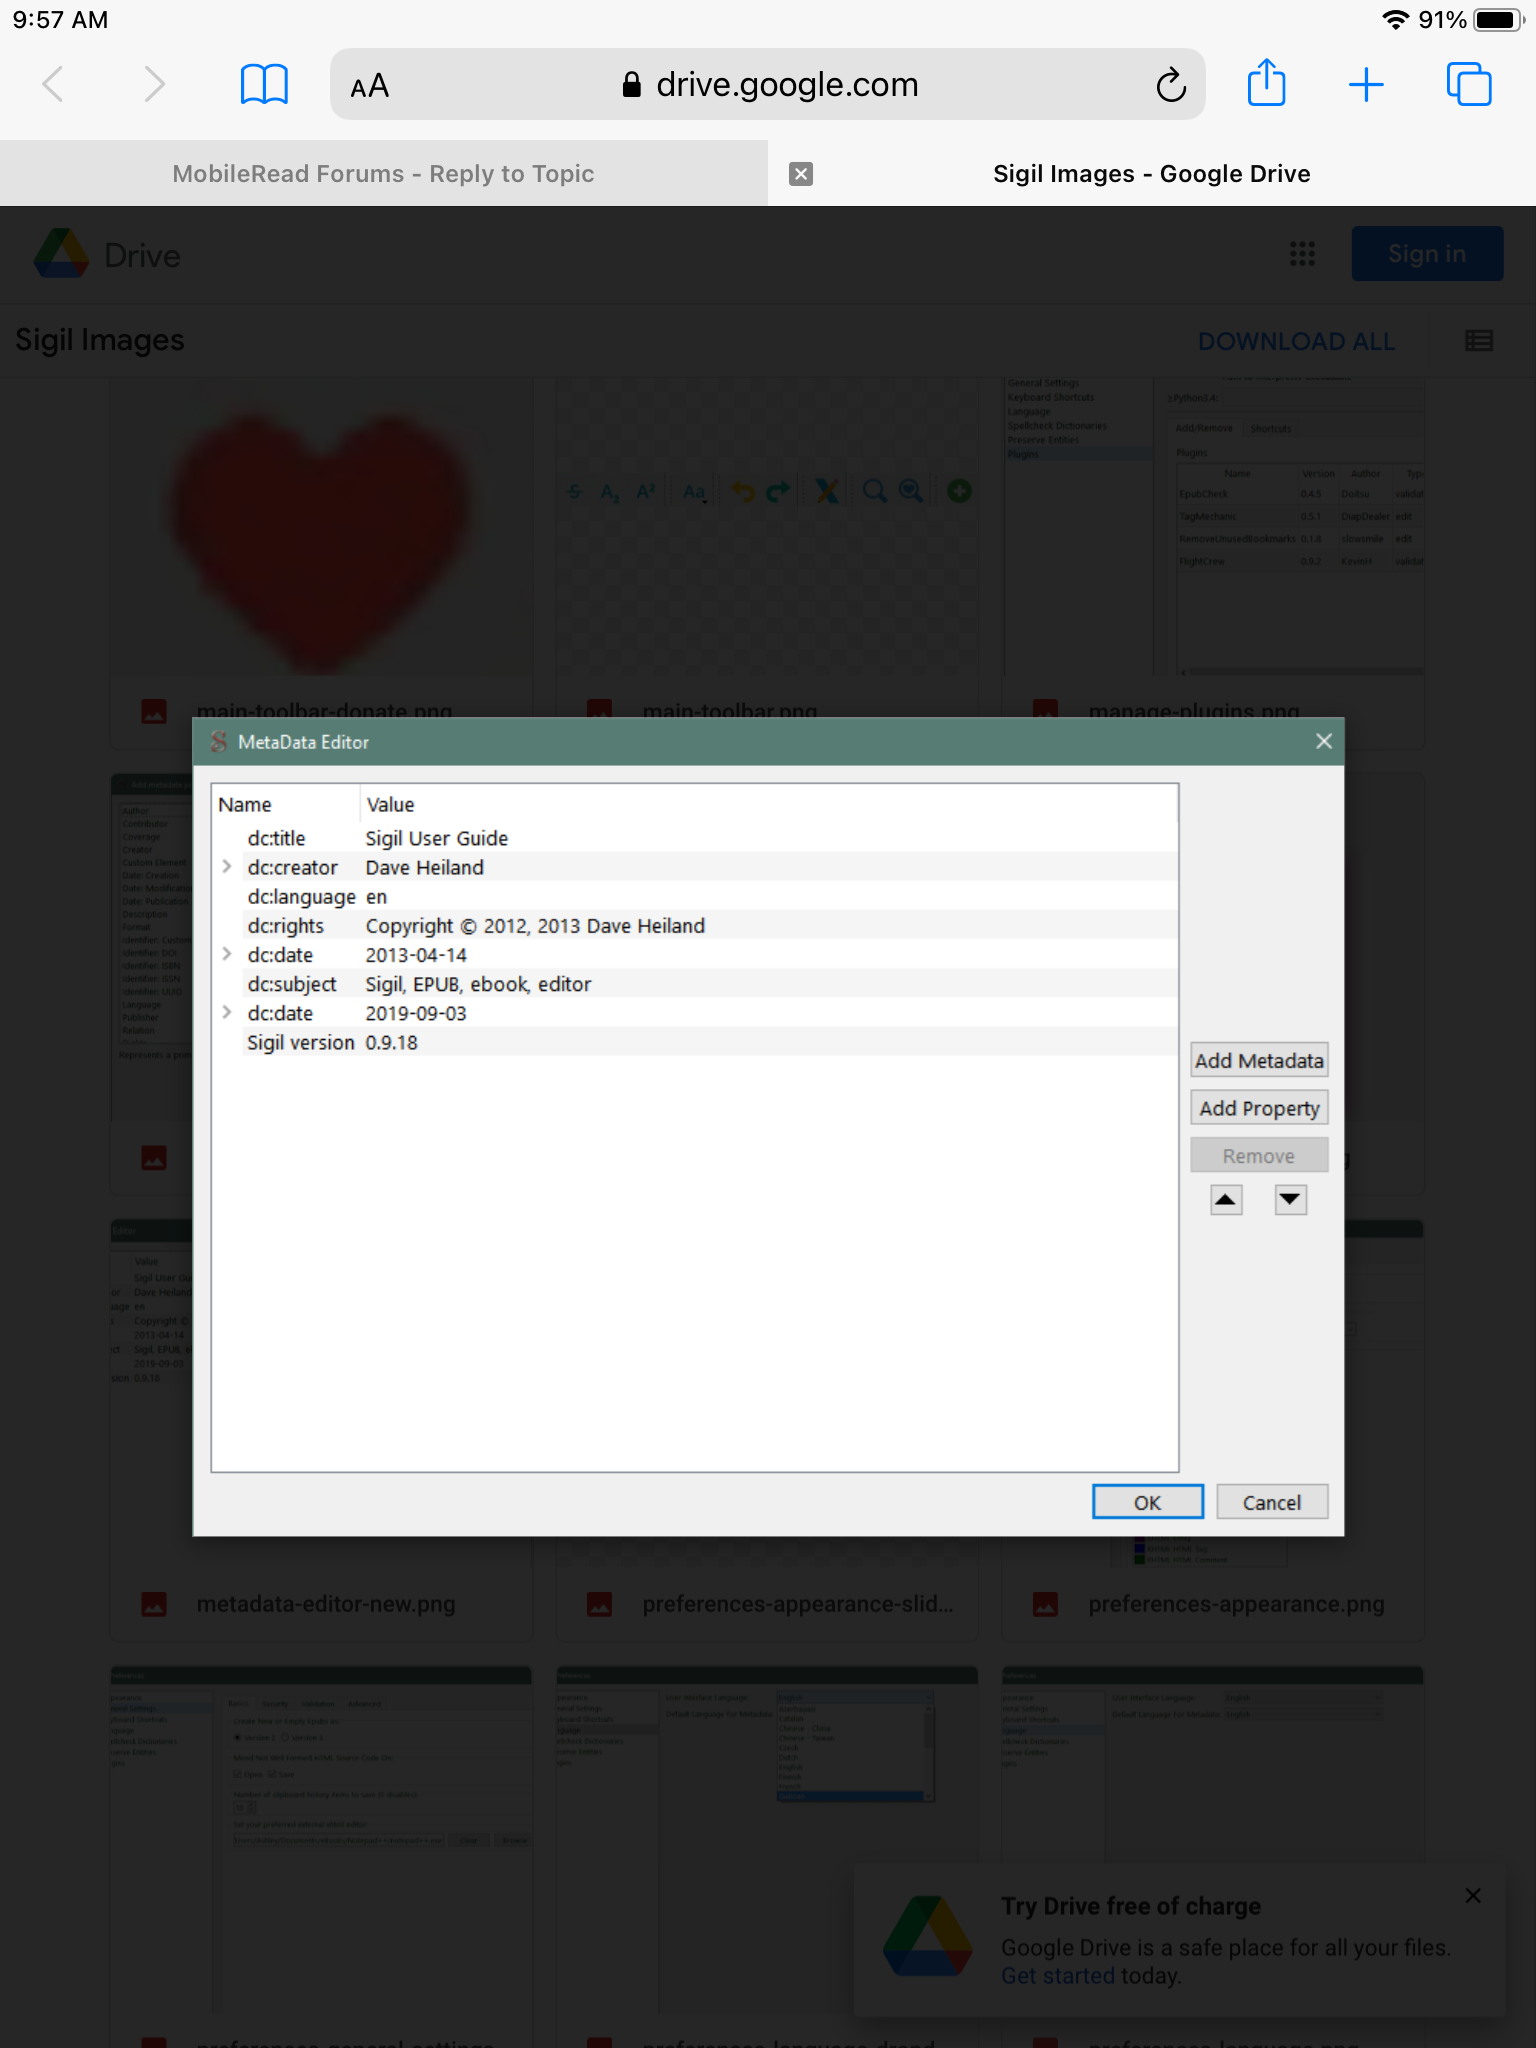Open the Google apps grid
The image size is (1536, 2048).
pyautogui.click(x=1302, y=254)
